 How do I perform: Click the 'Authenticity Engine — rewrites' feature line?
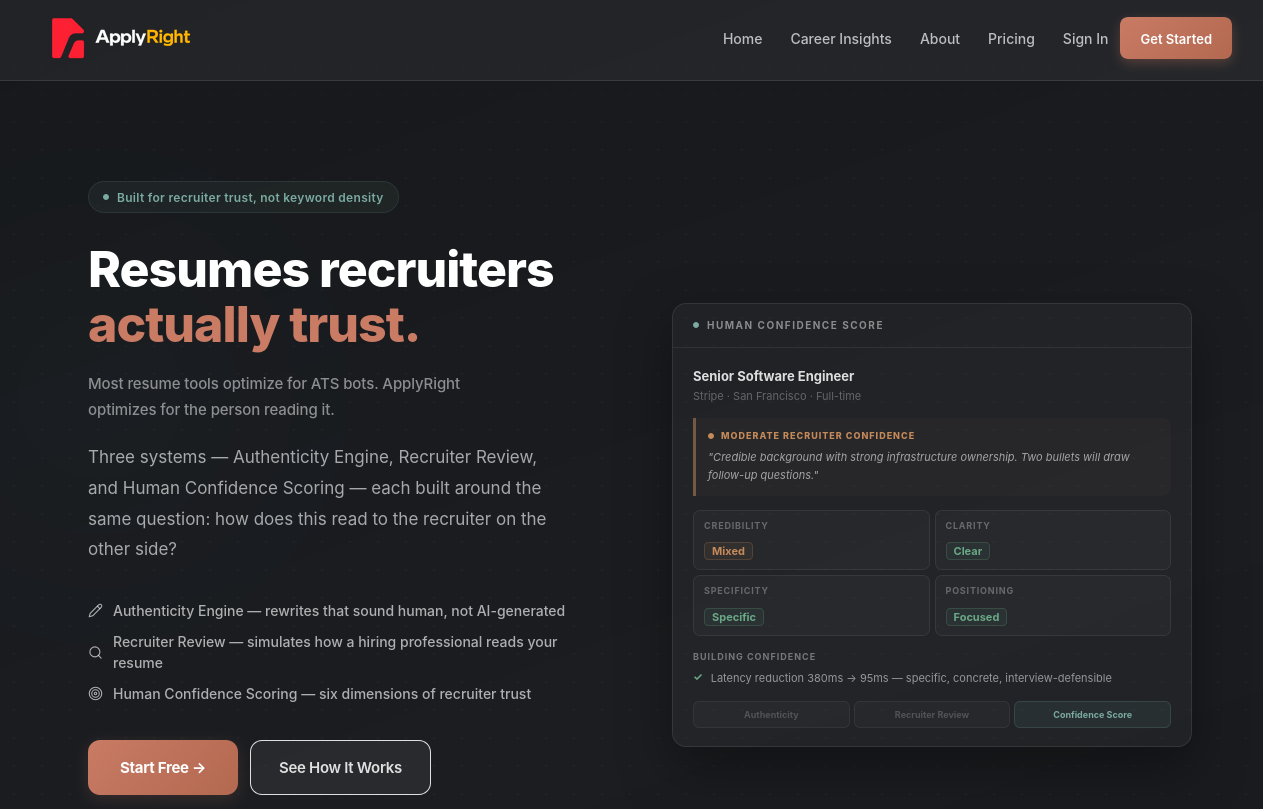(339, 611)
